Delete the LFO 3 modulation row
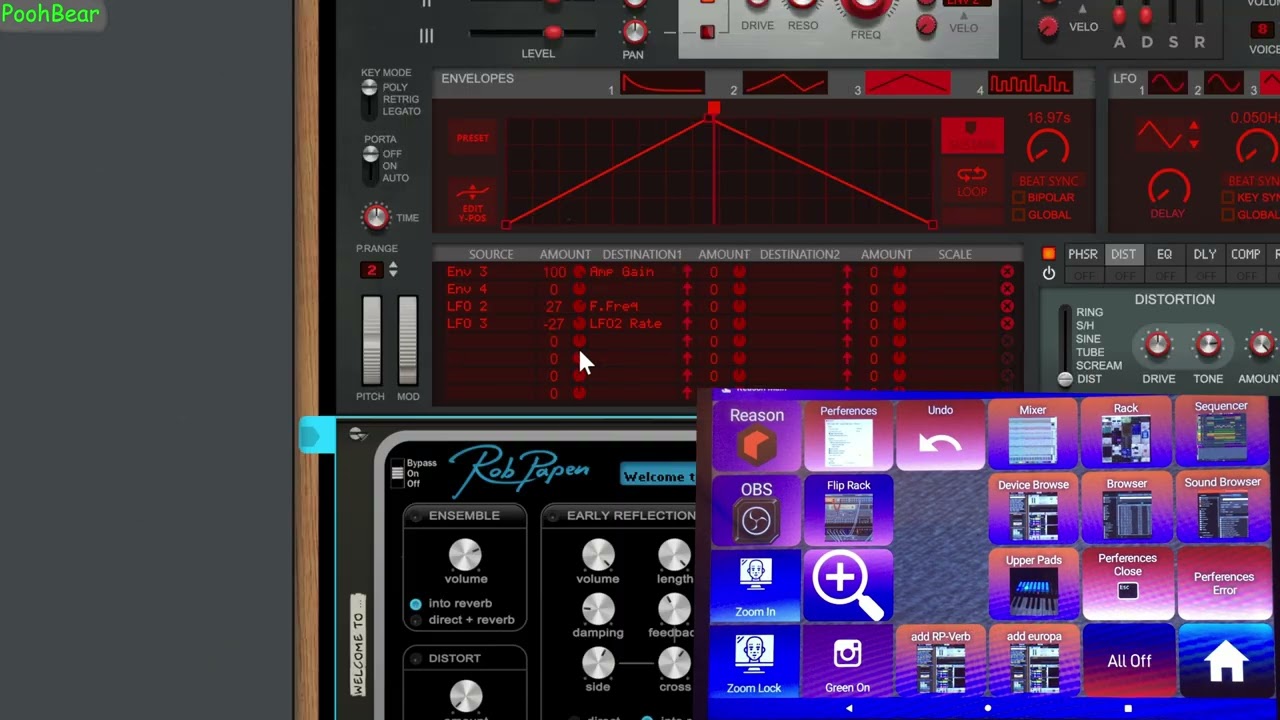The width and height of the screenshot is (1280, 720). point(1007,324)
